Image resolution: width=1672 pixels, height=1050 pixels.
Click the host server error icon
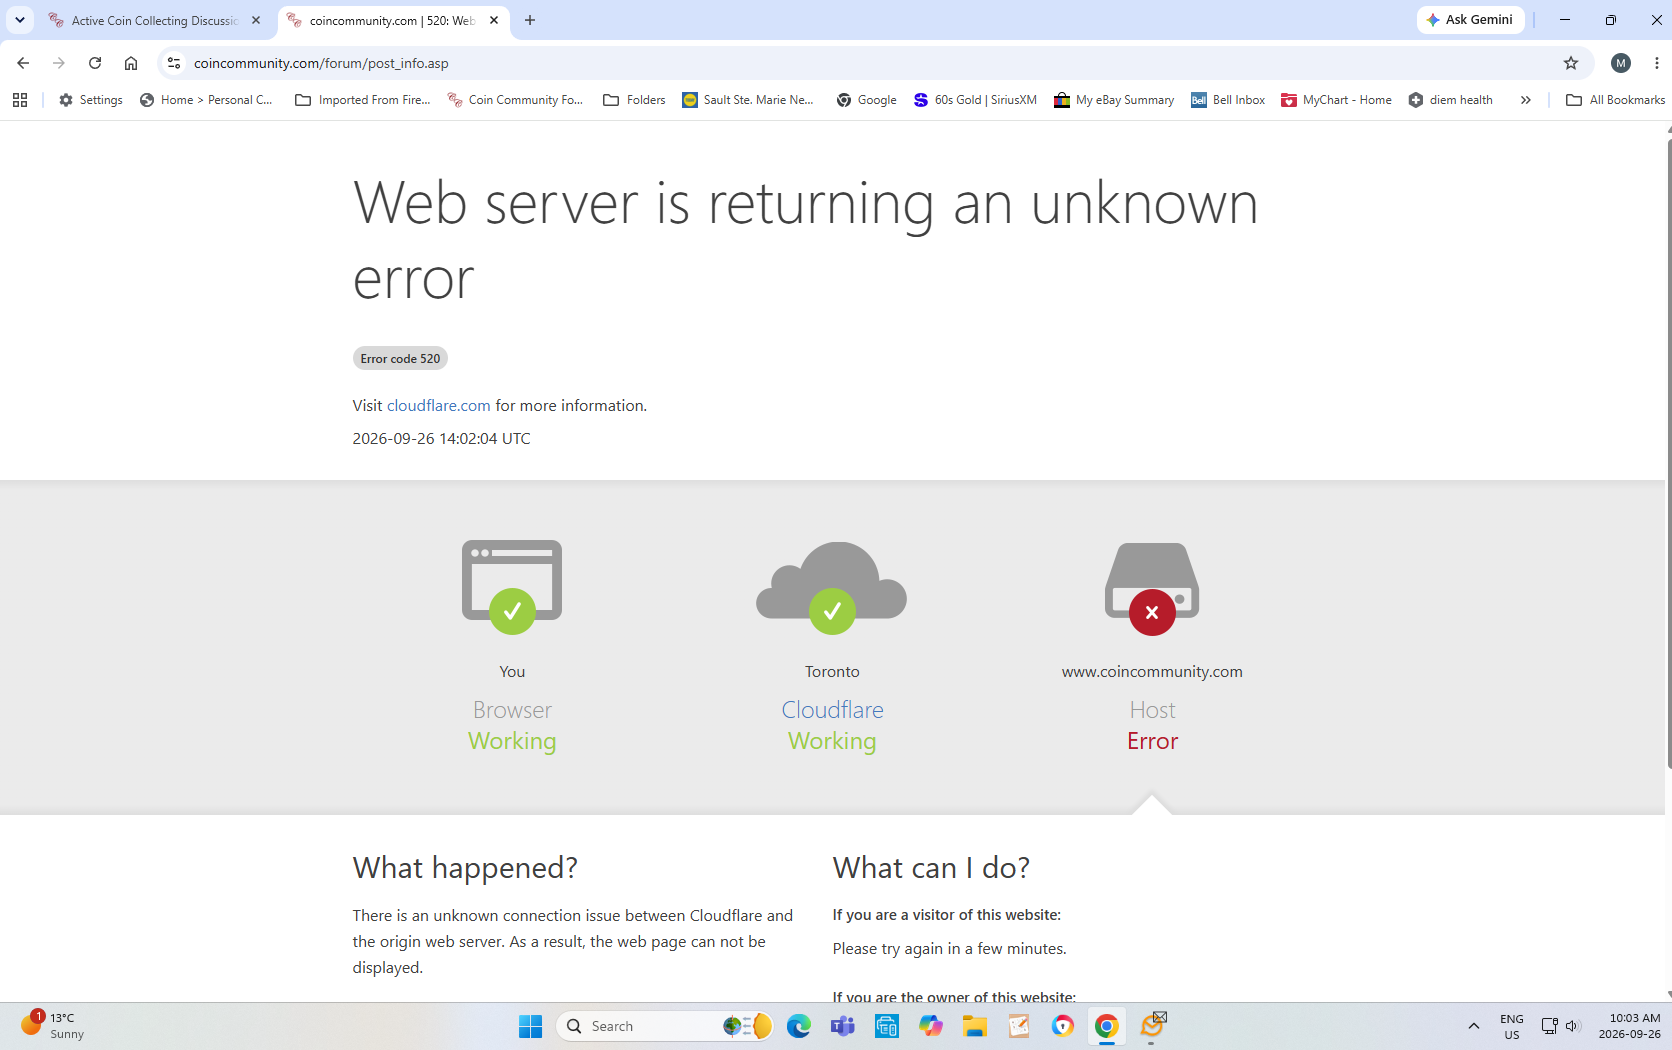pos(1152,588)
